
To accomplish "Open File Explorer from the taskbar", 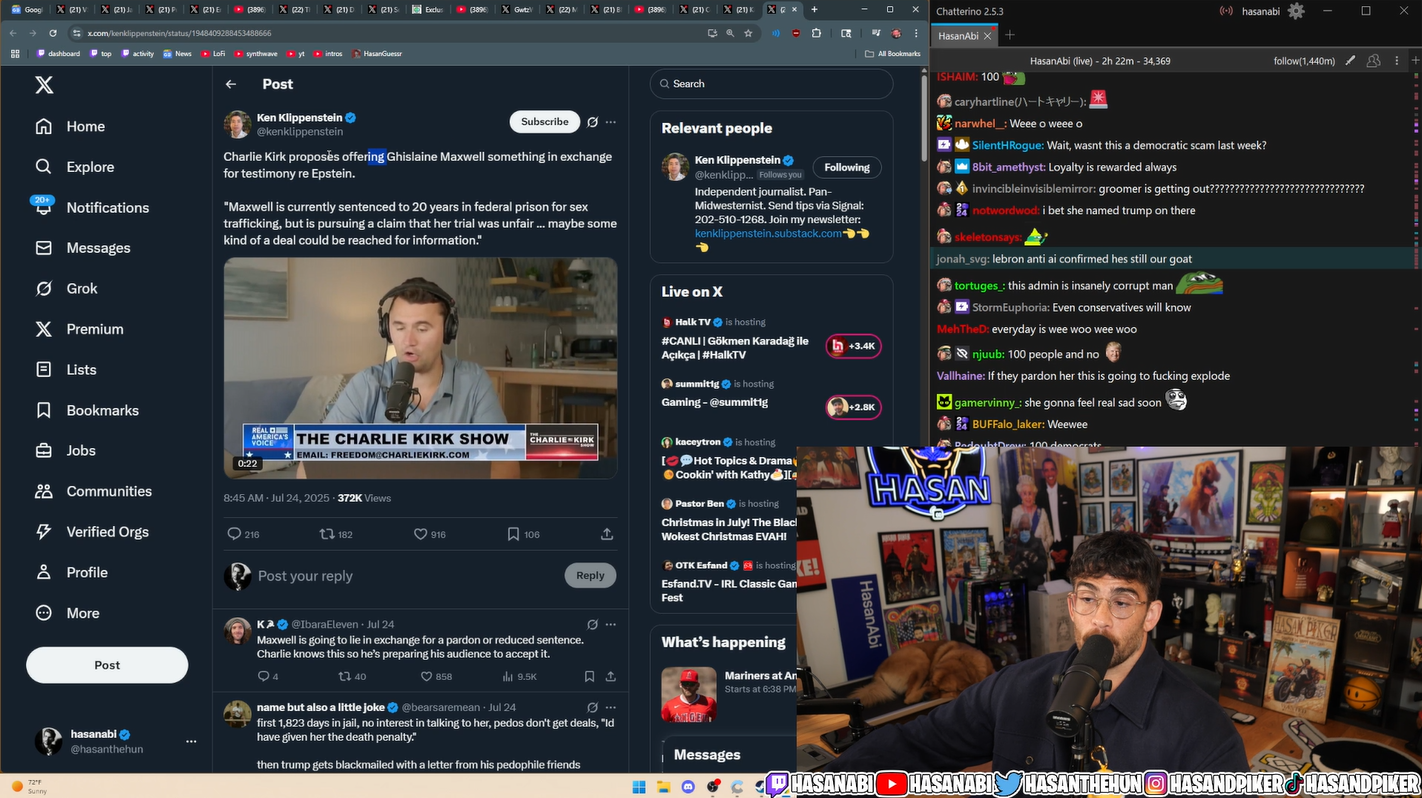I will click(664, 786).
